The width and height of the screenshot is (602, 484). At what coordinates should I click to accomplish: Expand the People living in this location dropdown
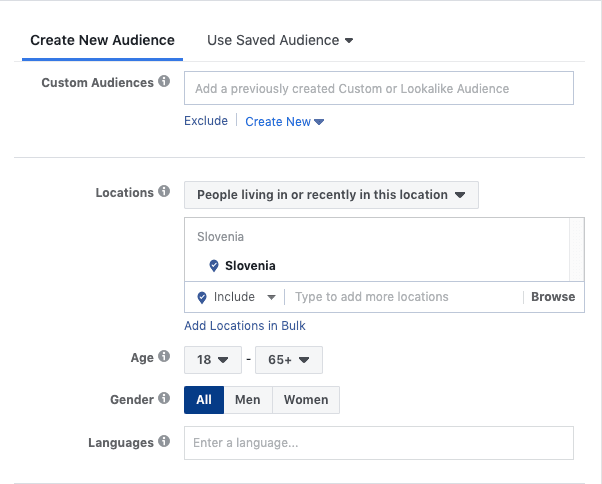tap(331, 195)
